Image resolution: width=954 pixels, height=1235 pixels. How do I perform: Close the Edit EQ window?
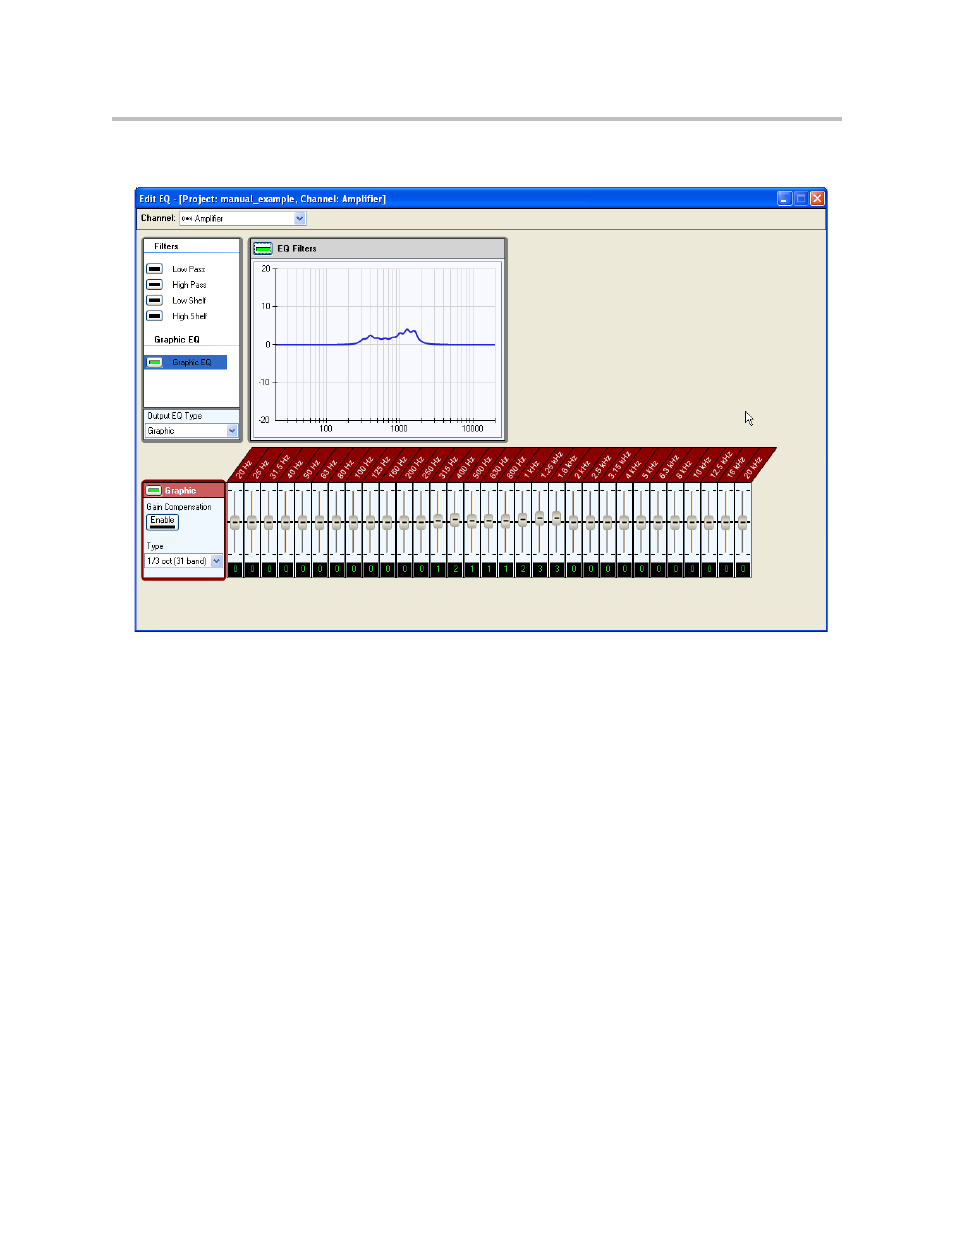[x=817, y=198]
